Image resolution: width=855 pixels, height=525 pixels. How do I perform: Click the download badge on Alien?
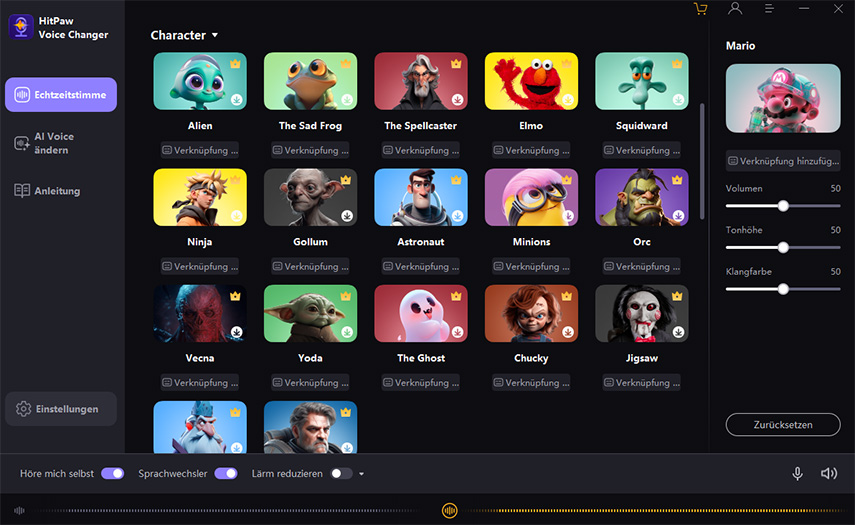point(237,100)
